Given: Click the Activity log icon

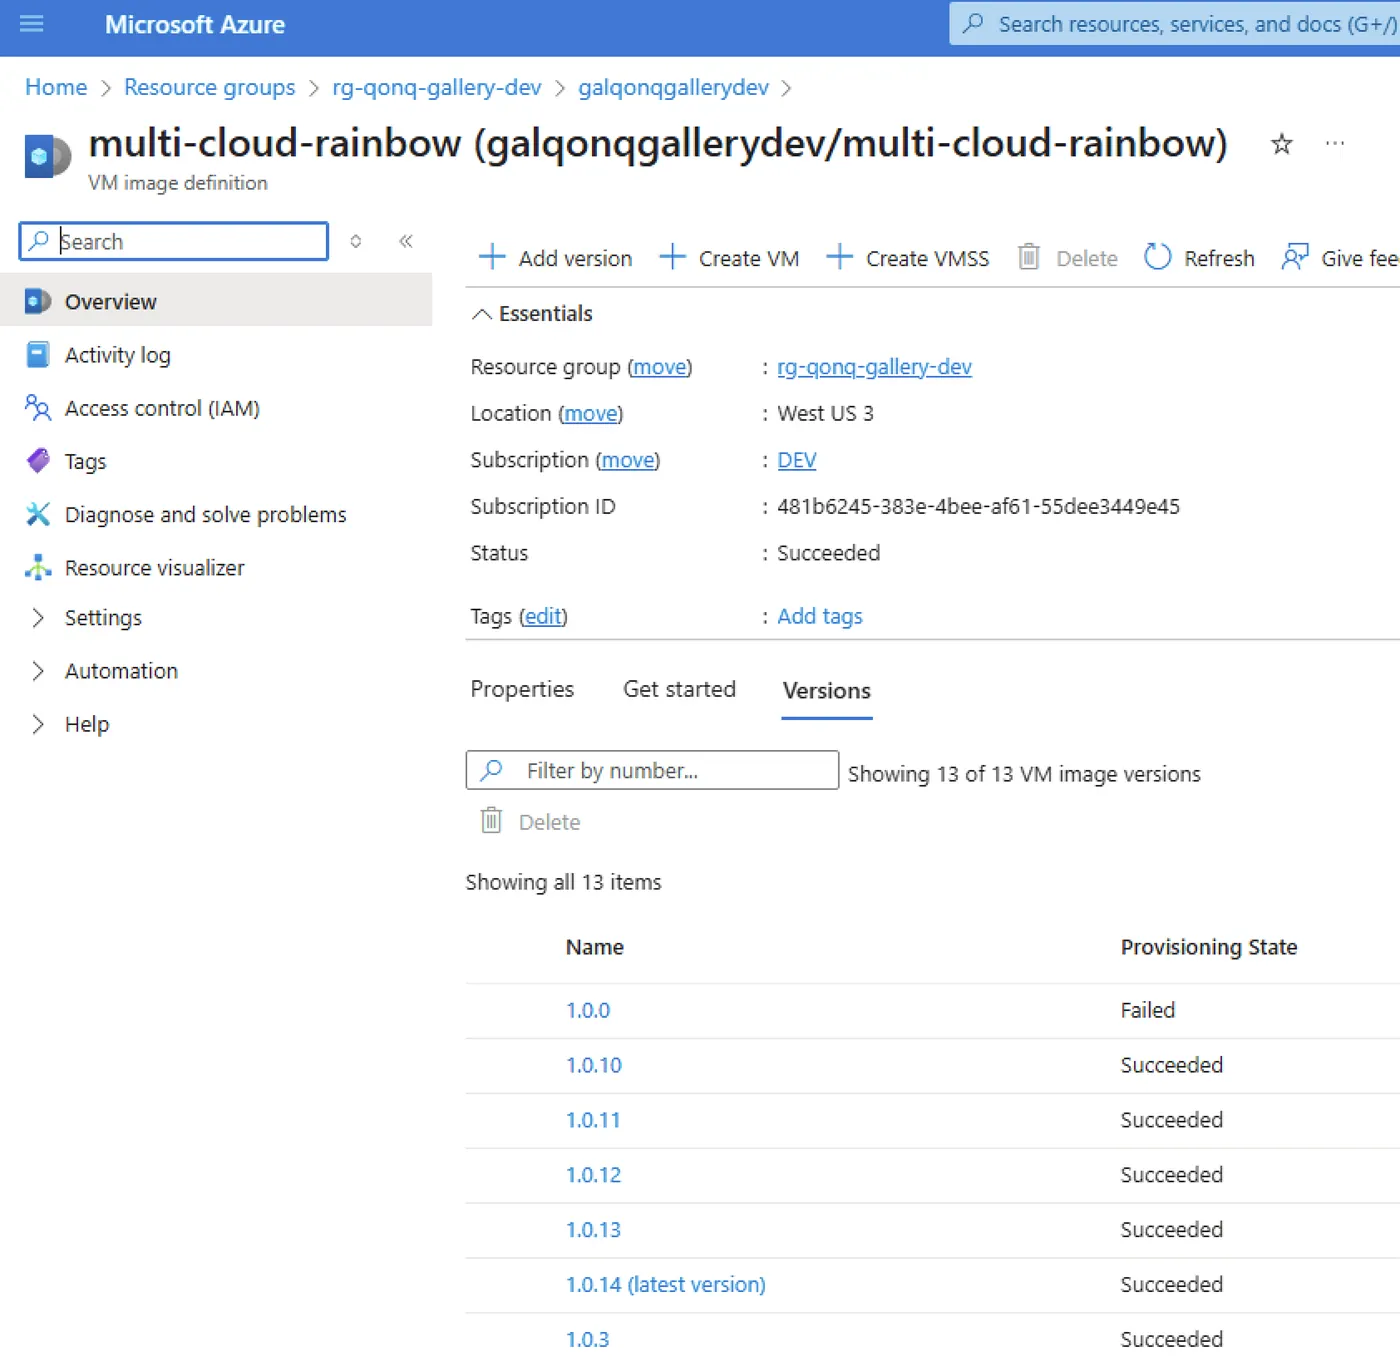Looking at the screenshot, I should coord(38,354).
